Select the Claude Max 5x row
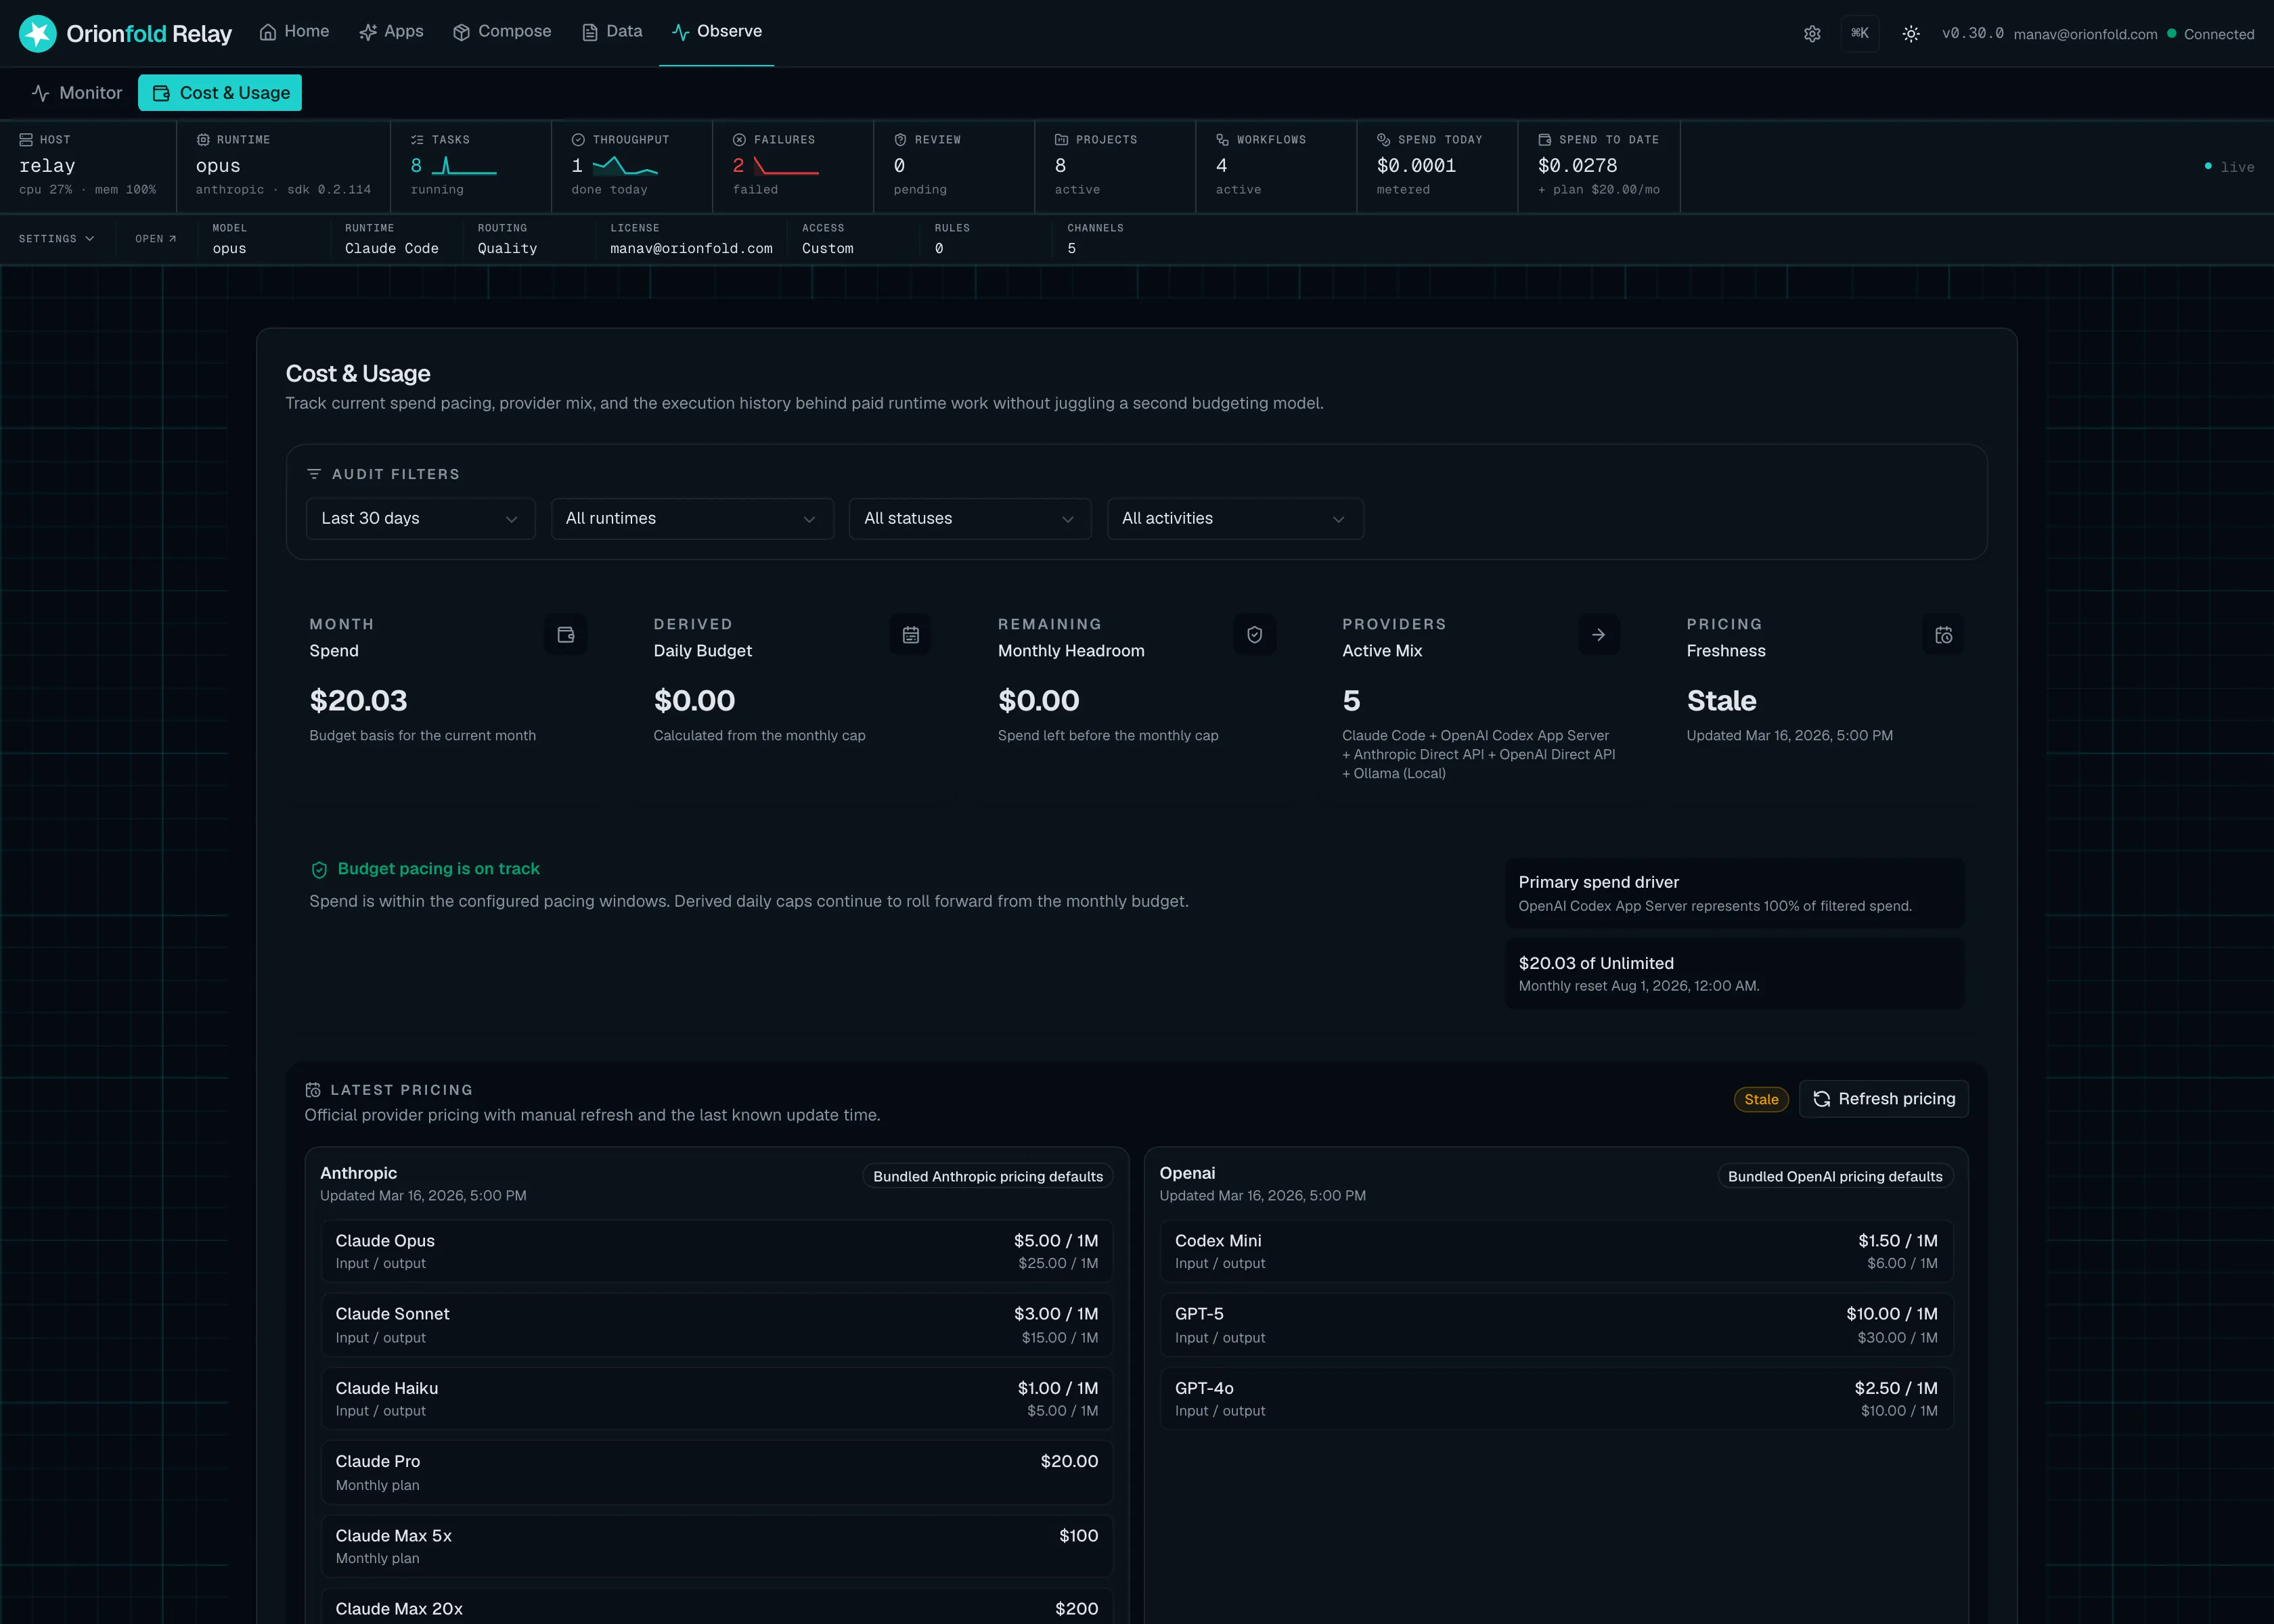This screenshot has width=2274, height=1624. [x=717, y=1546]
